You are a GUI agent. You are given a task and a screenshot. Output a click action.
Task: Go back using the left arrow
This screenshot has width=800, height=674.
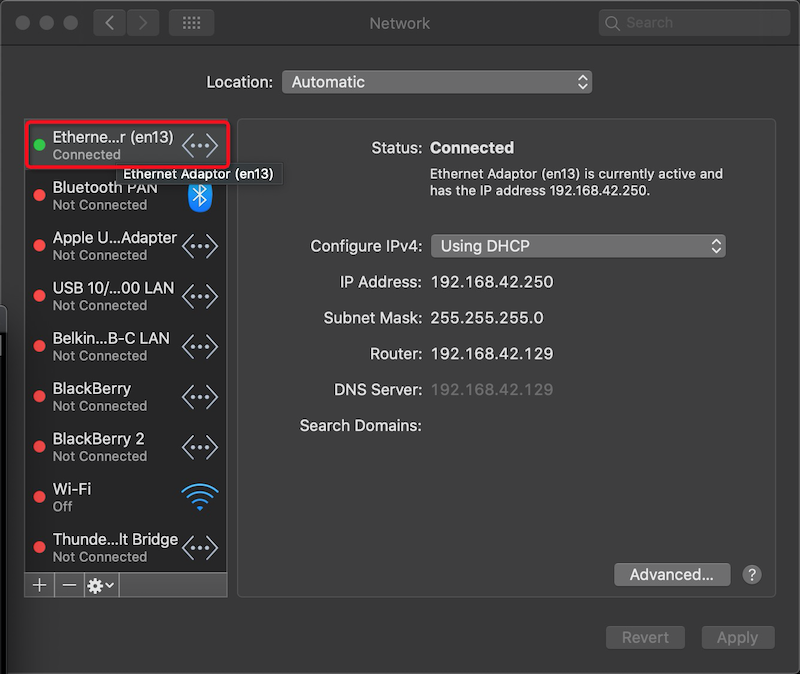[110, 23]
